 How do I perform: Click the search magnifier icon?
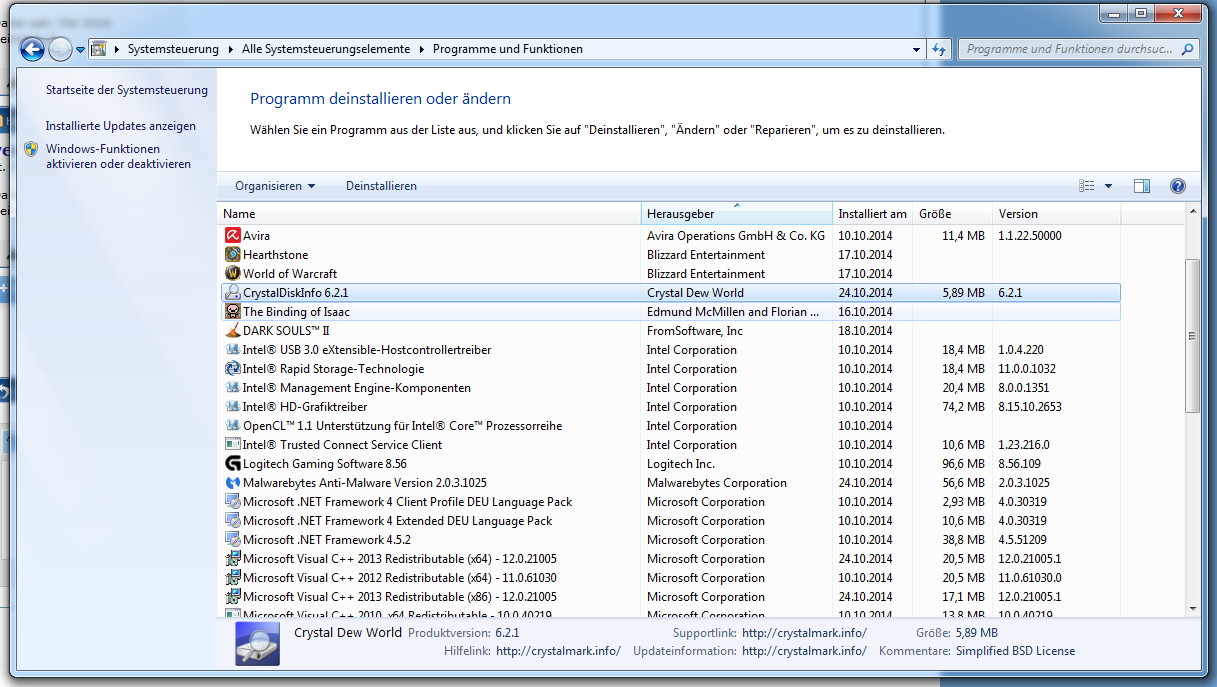pyautogui.click(x=1187, y=48)
